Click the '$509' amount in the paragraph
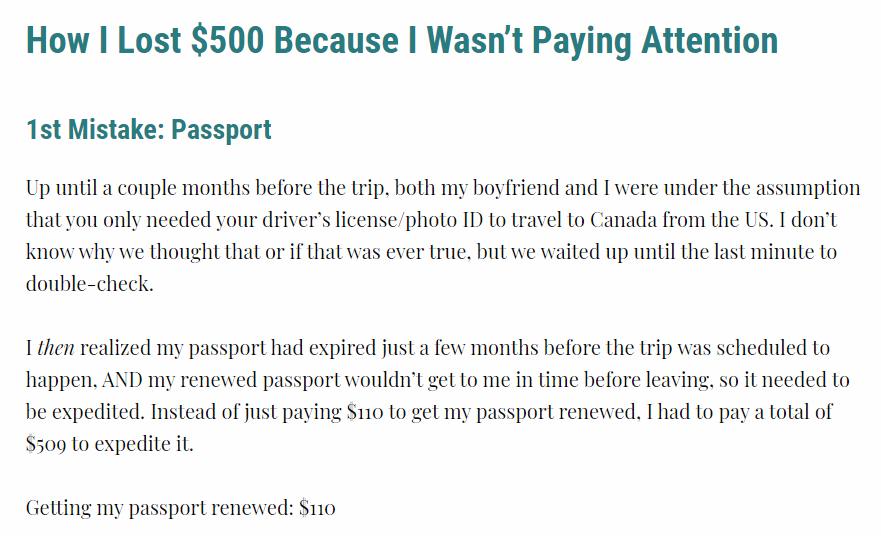The height and width of the screenshot is (536, 881). tap(46, 444)
